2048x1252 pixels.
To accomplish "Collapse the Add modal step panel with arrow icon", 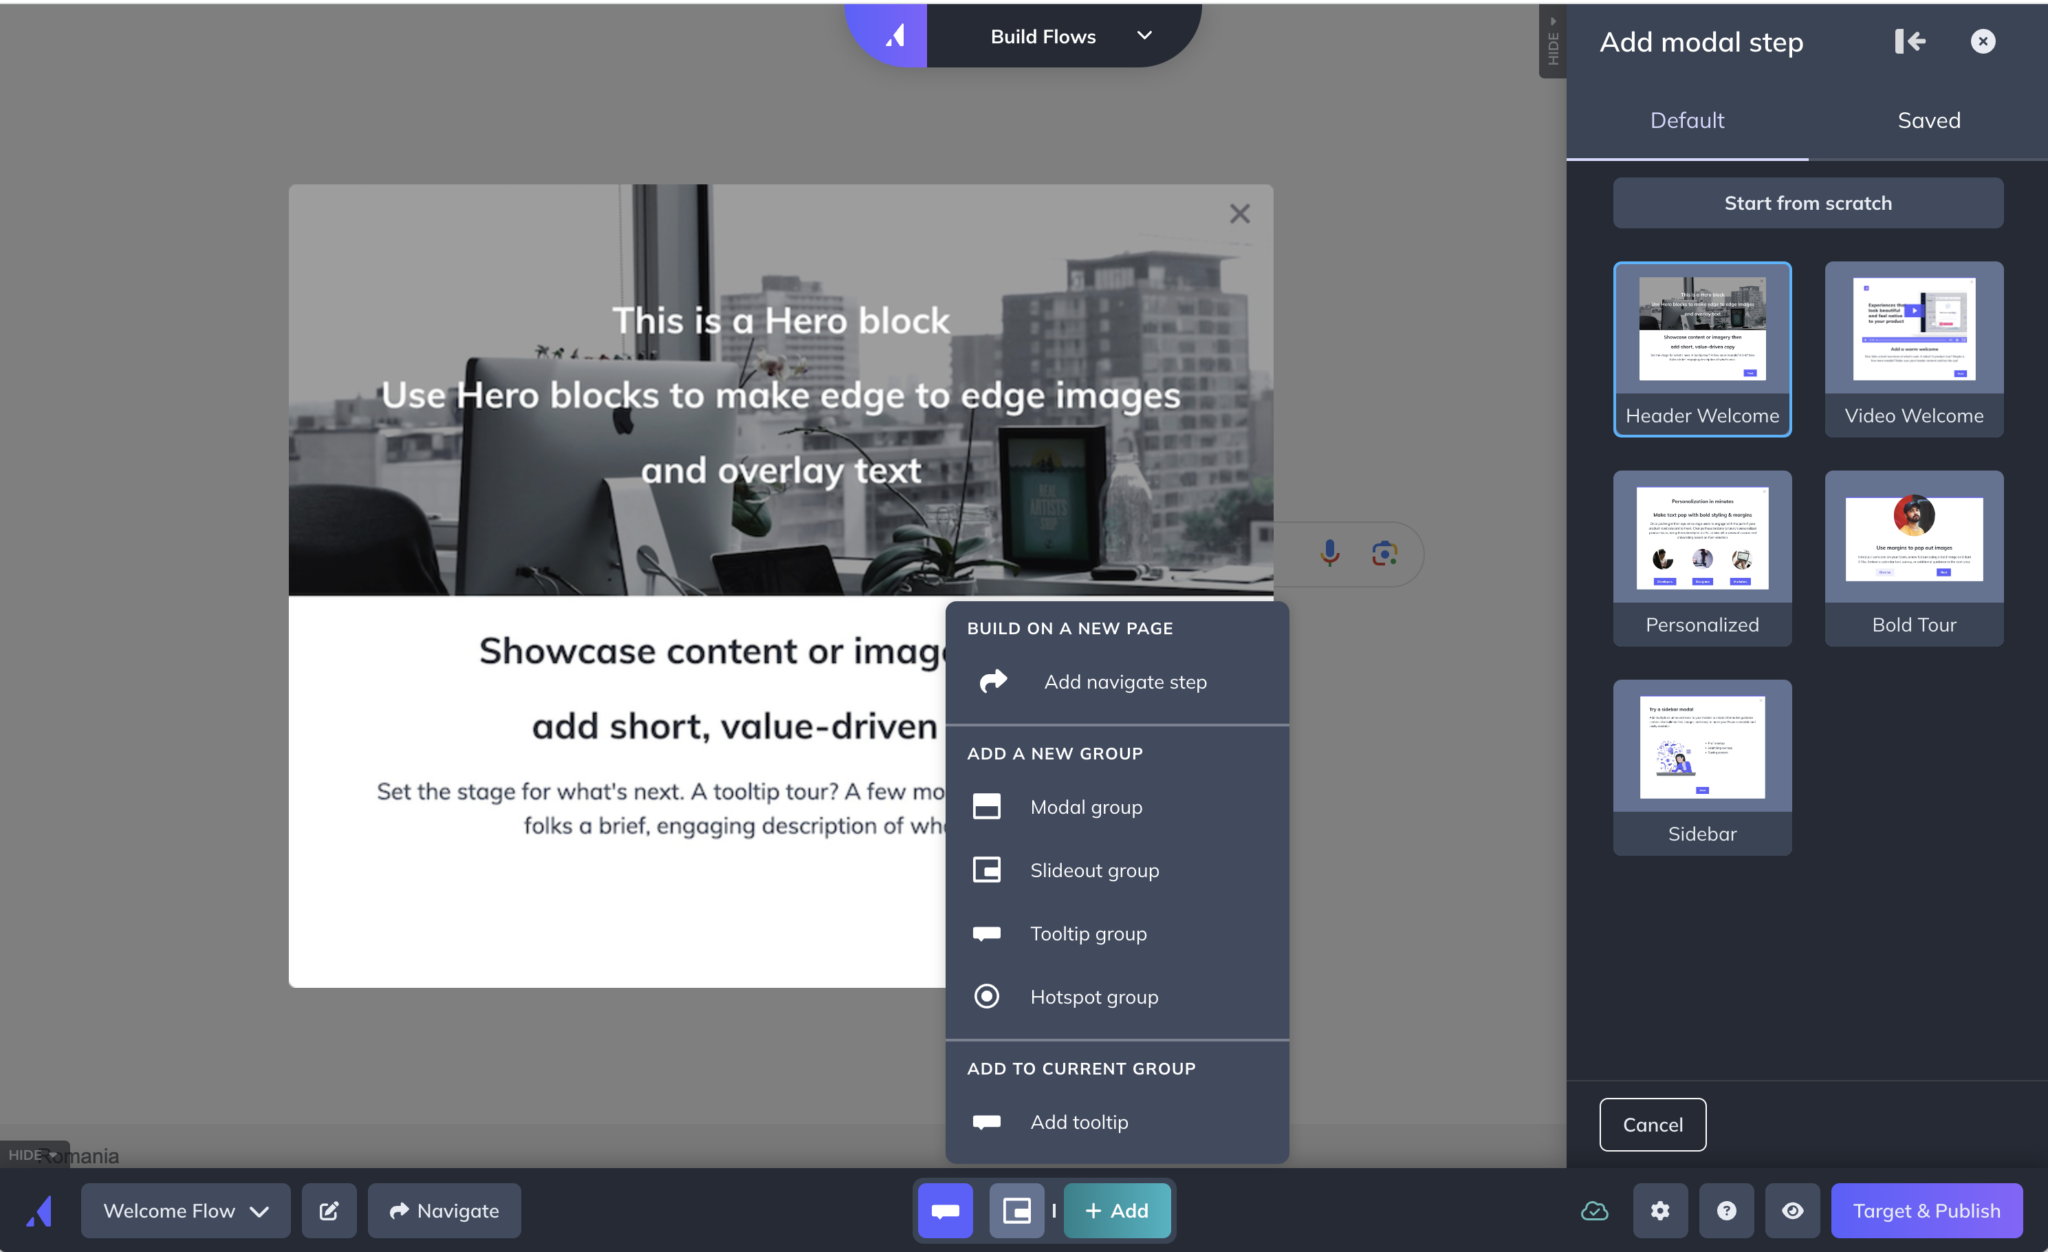I will click(x=1909, y=41).
